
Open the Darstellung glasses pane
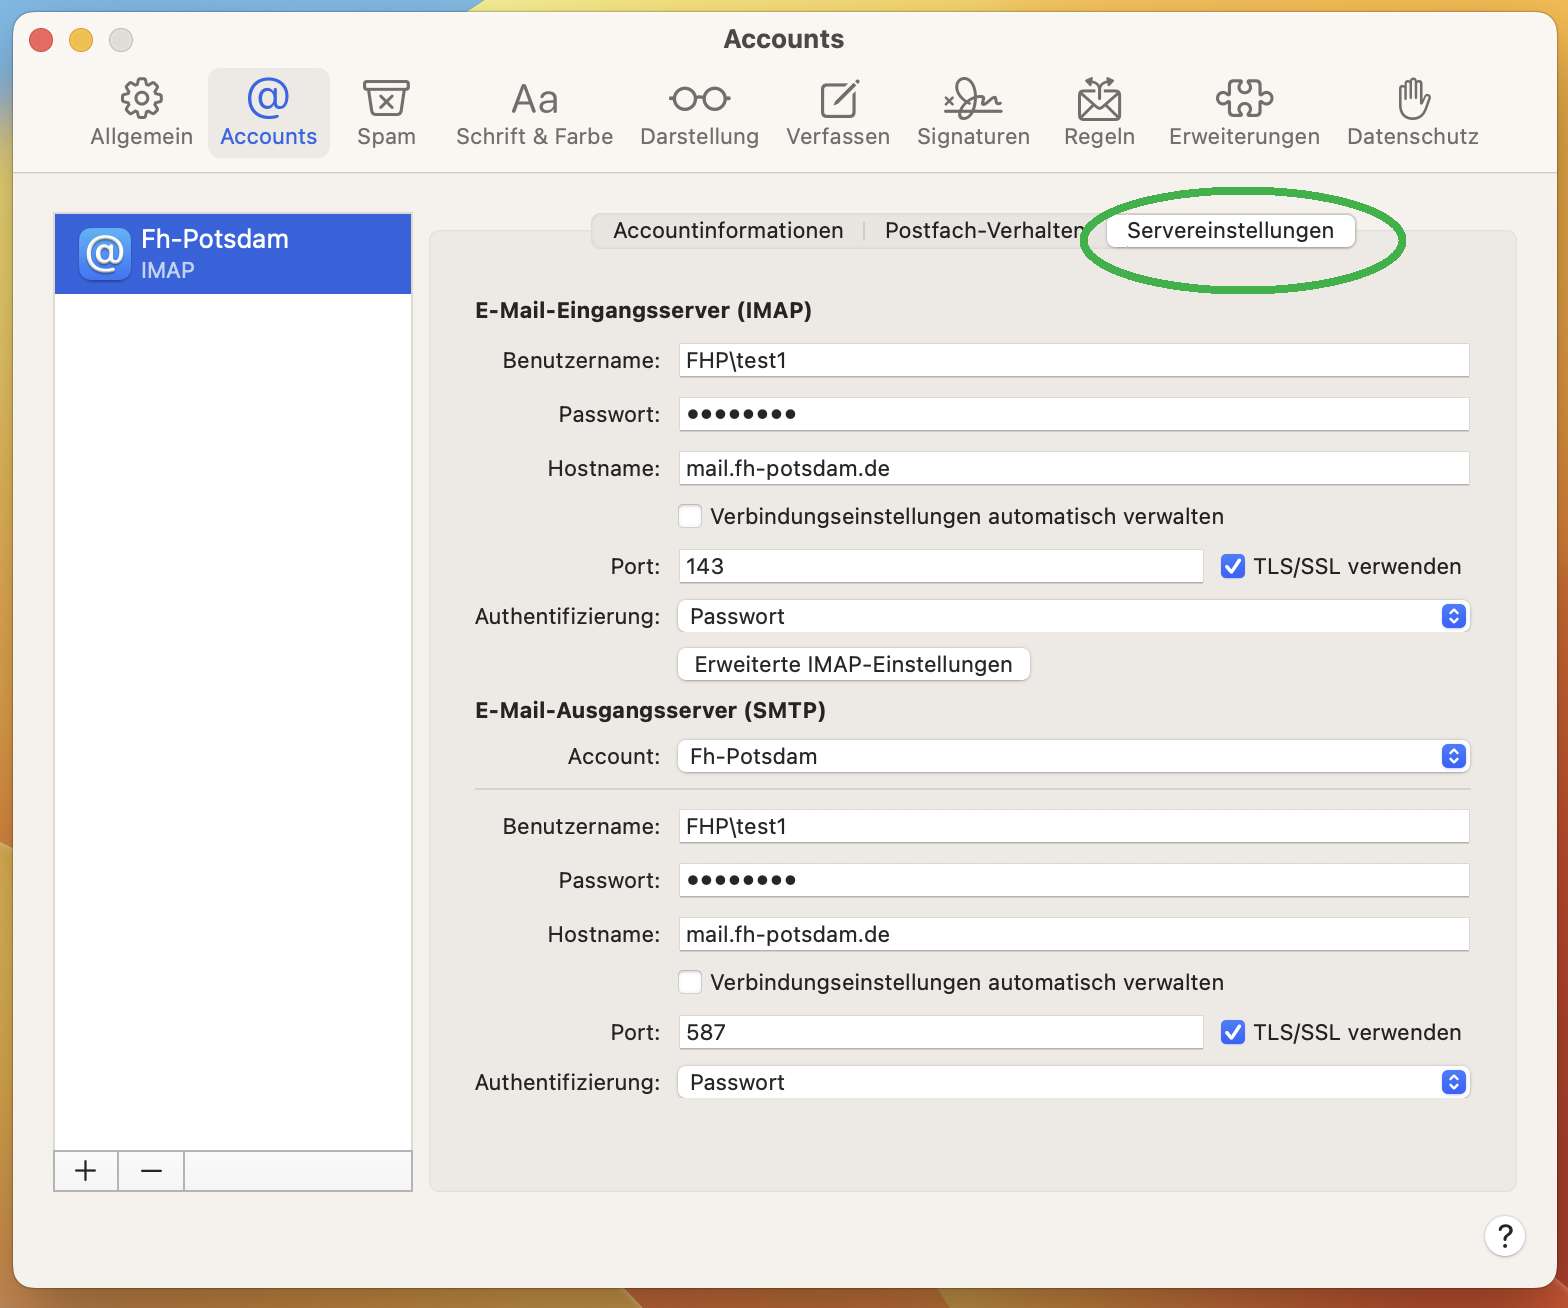(699, 113)
